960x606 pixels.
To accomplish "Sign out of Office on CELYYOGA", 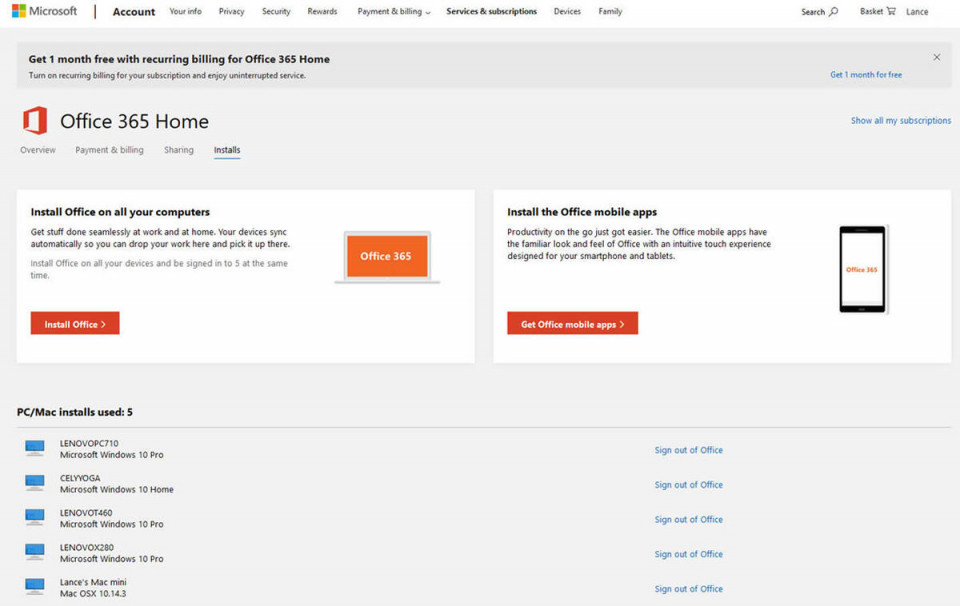I will (688, 485).
